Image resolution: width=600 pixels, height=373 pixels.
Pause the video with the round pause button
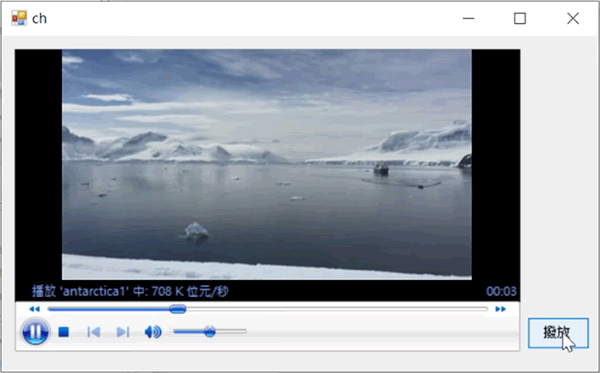coord(35,332)
